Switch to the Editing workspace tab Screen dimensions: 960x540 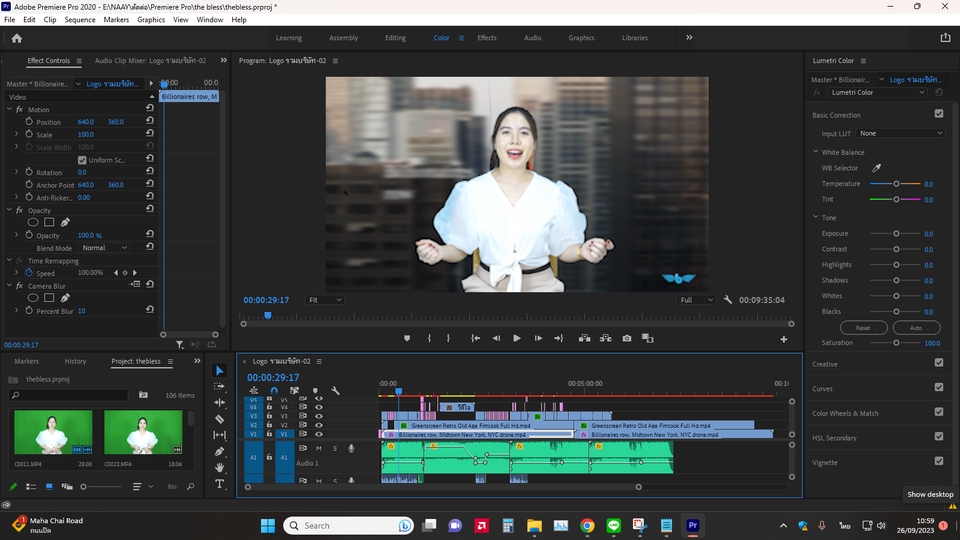coord(395,38)
